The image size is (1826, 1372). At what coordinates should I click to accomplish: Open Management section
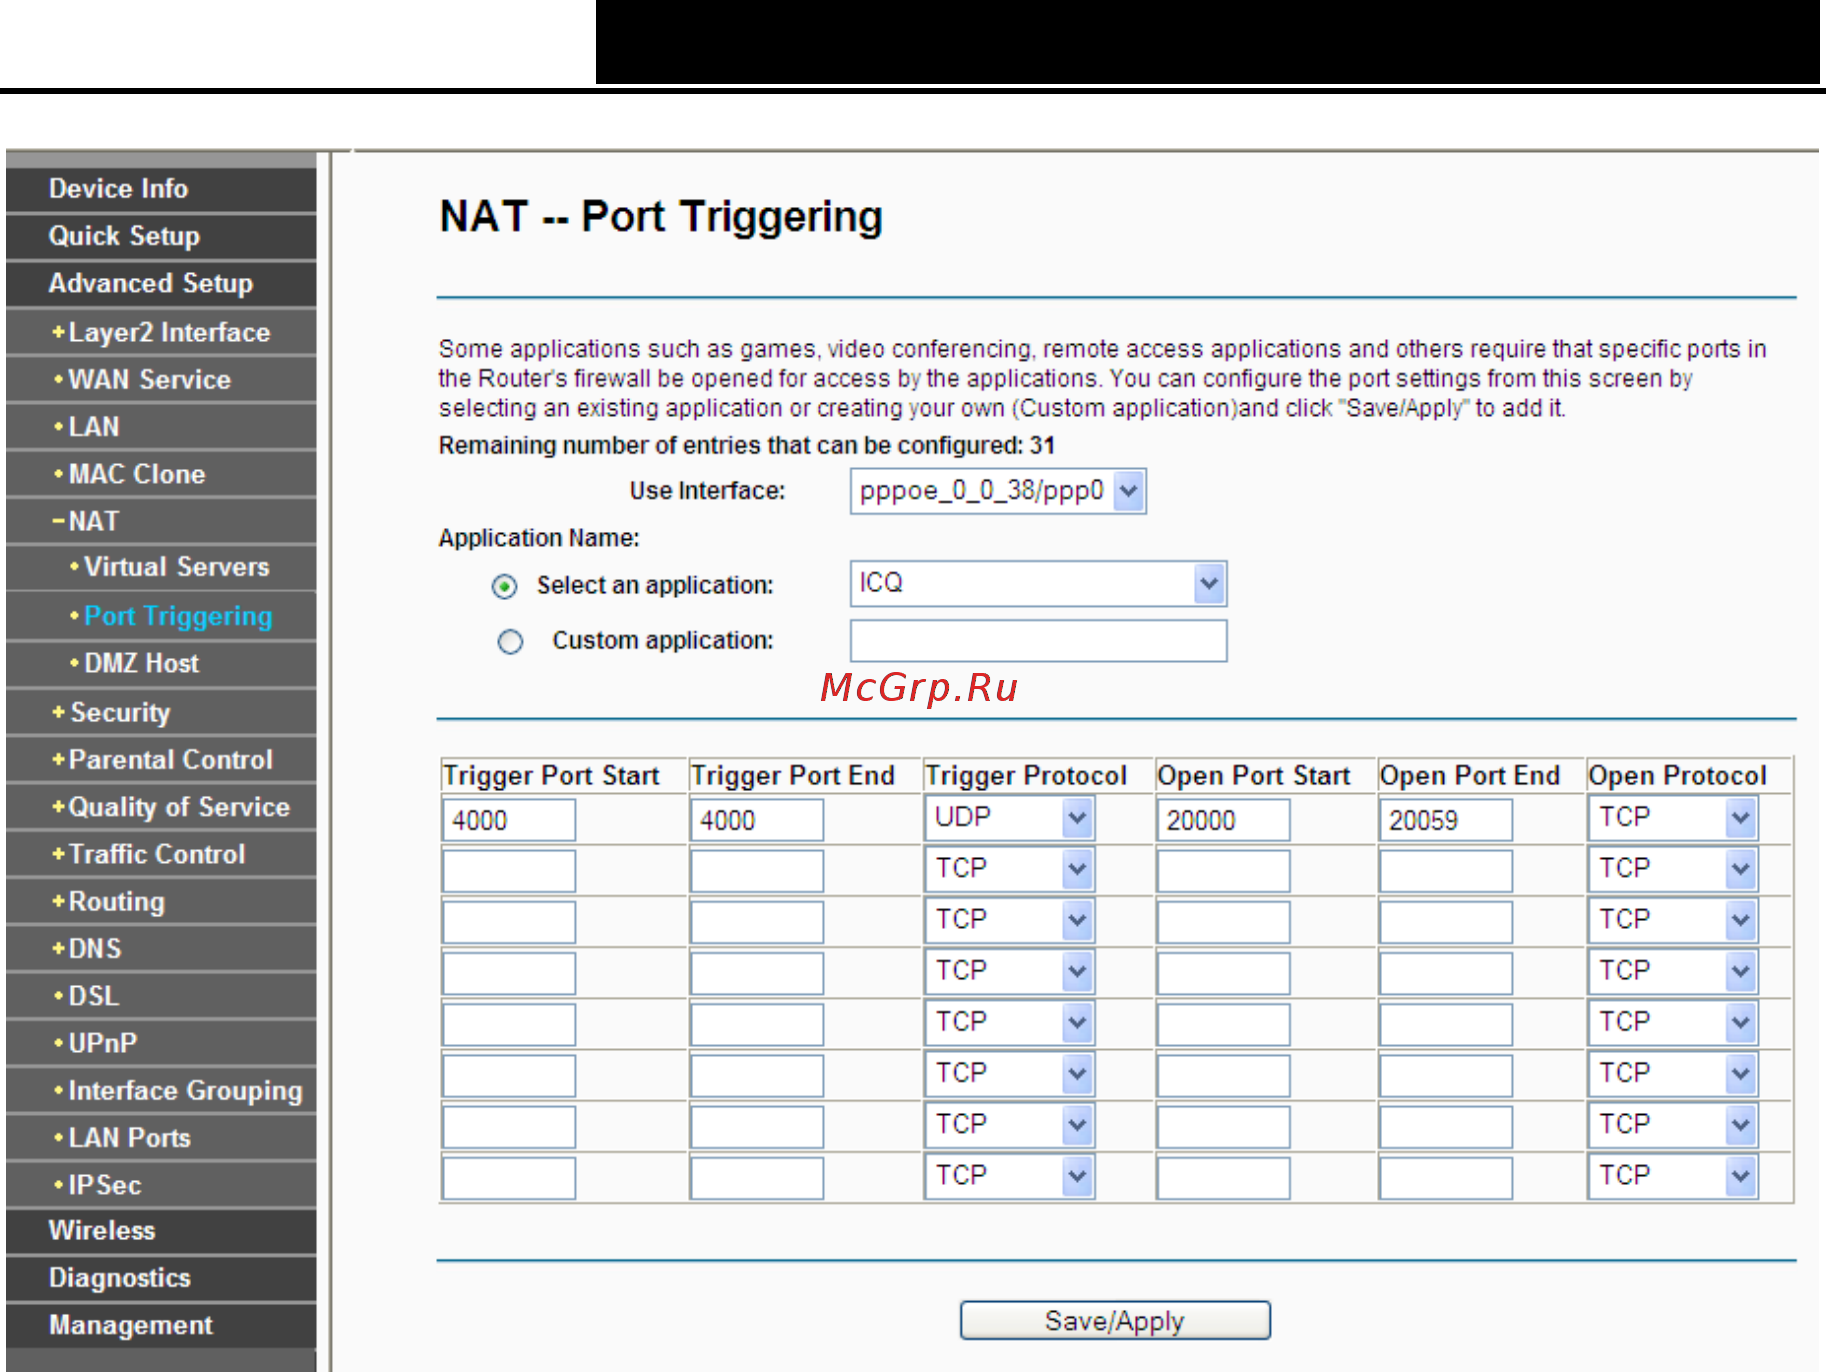[130, 1325]
